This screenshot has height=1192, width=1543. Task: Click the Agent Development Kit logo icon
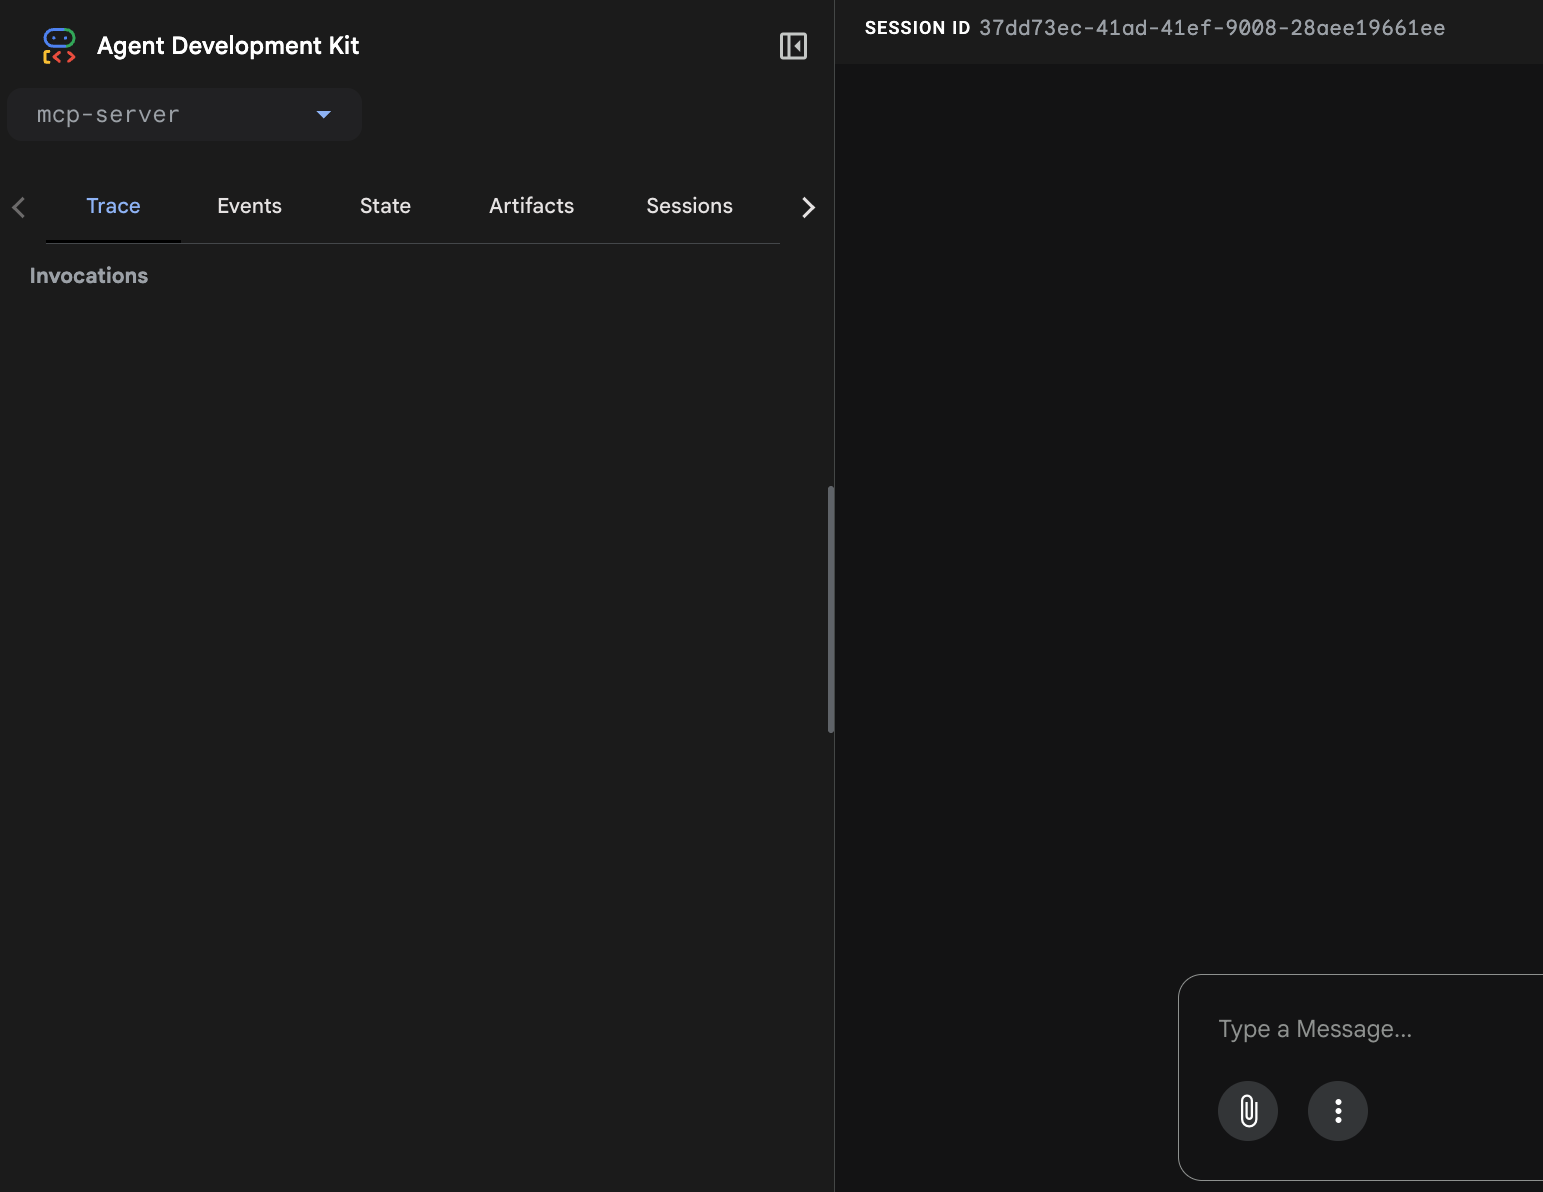point(59,46)
